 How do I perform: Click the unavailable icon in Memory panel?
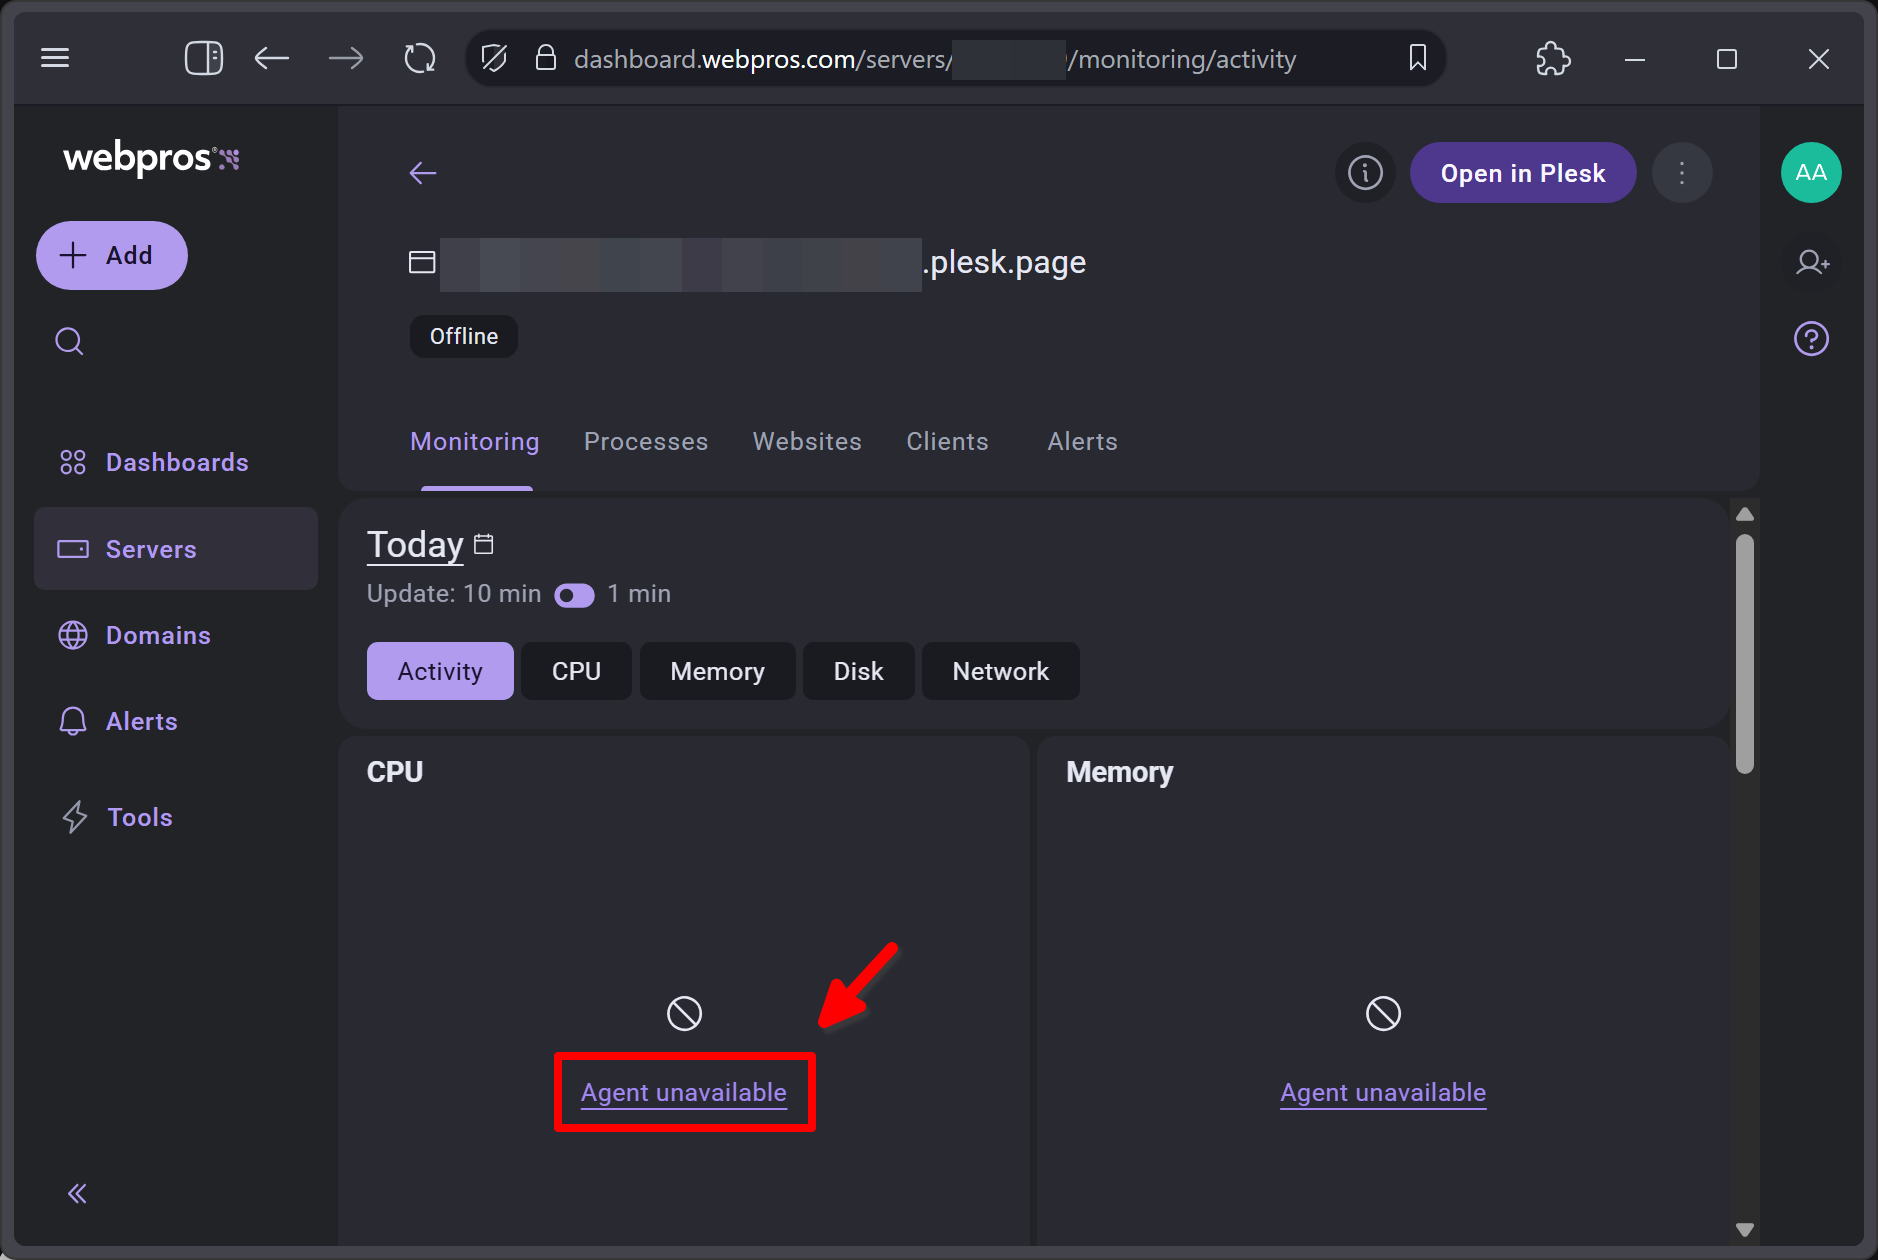[1383, 1014]
